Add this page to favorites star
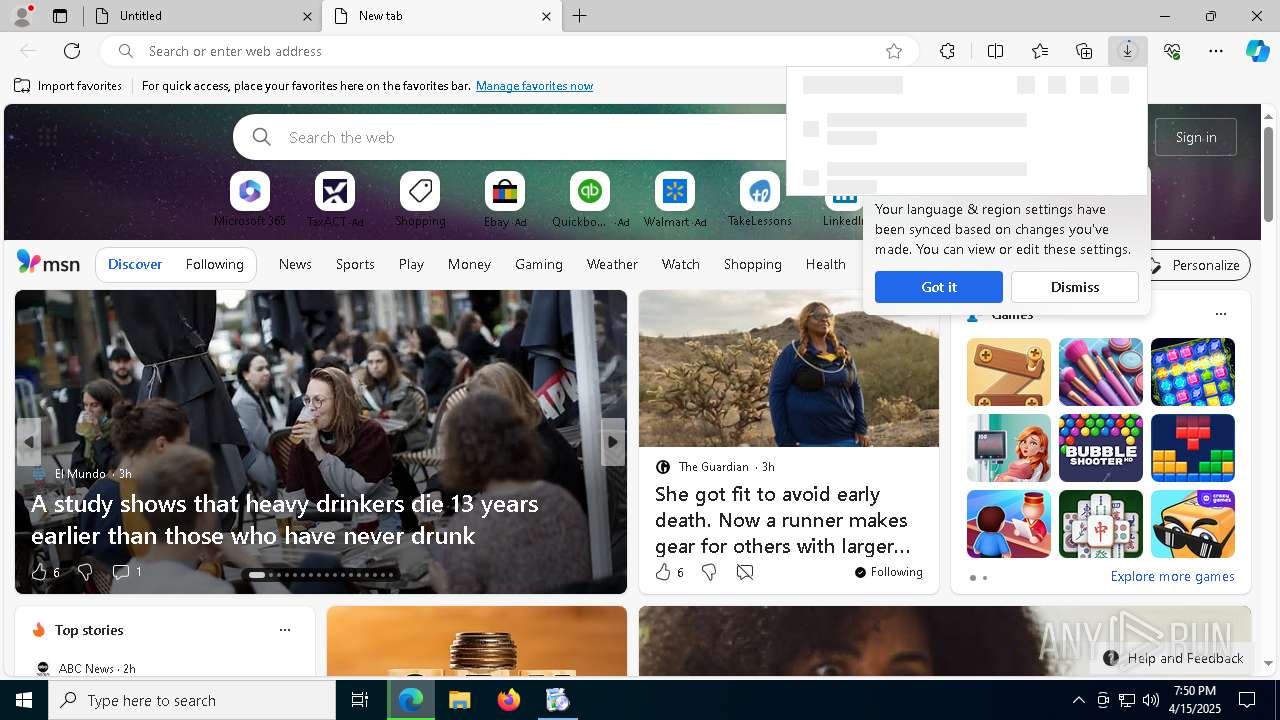This screenshot has height=720, width=1280. click(894, 51)
